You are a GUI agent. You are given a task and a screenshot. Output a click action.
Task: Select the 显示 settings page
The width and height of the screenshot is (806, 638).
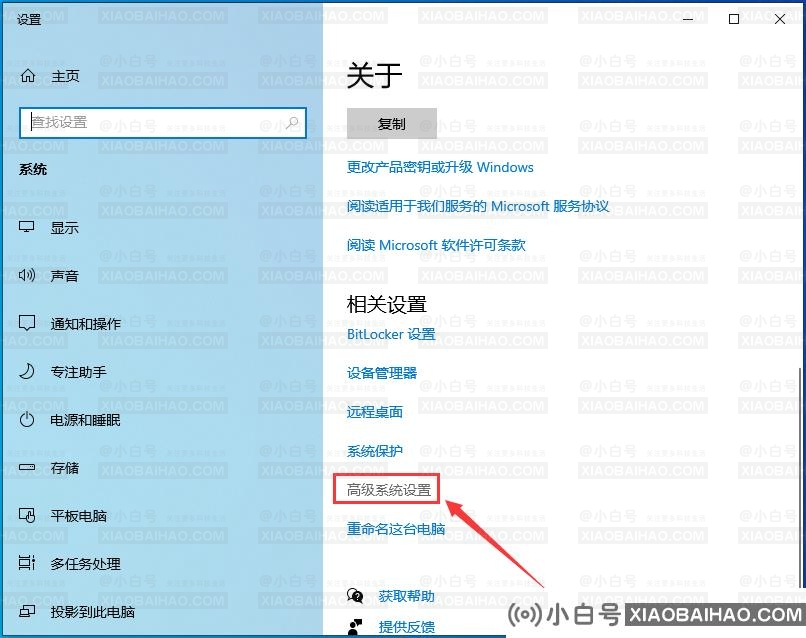(x=64, y=228)
